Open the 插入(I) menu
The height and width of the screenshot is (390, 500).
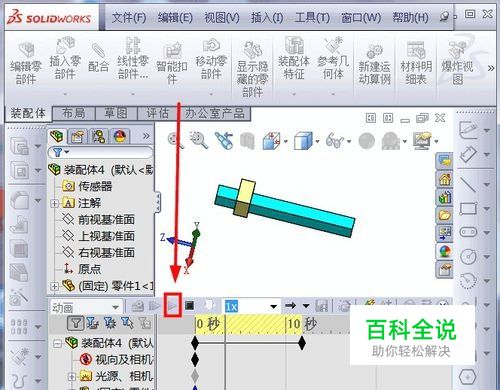point(267,17)
